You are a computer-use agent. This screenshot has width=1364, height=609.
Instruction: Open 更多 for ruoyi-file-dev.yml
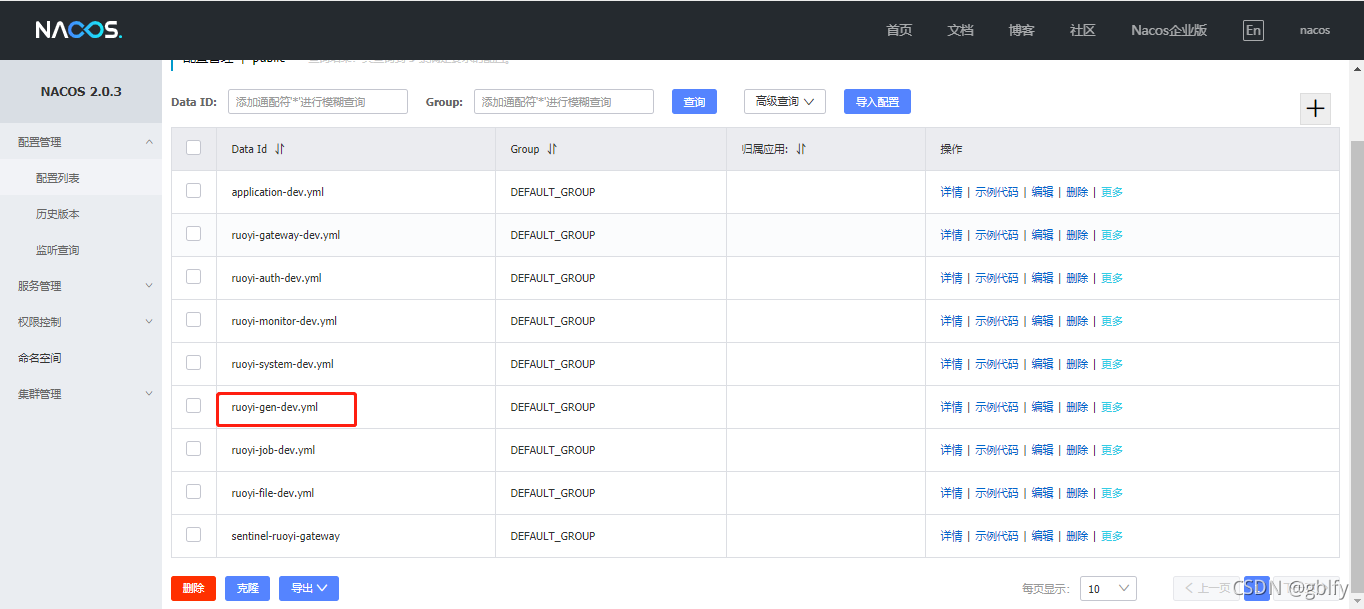point(1112,493)
